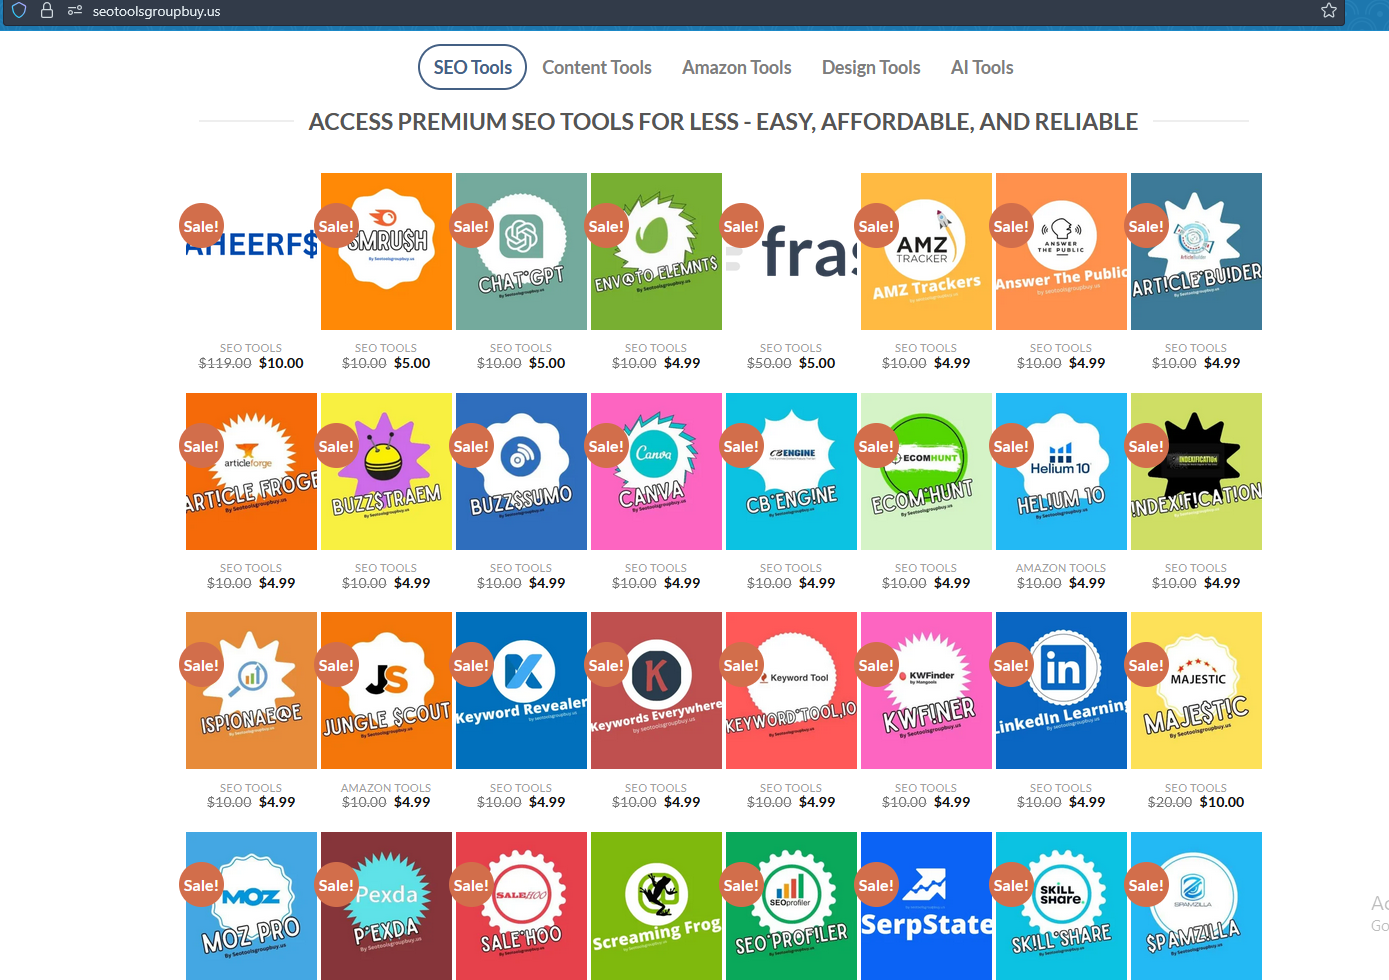Click the page headline about premium SEO tools
Viewport: 1389px width, 980px height.
pos(723,122)
